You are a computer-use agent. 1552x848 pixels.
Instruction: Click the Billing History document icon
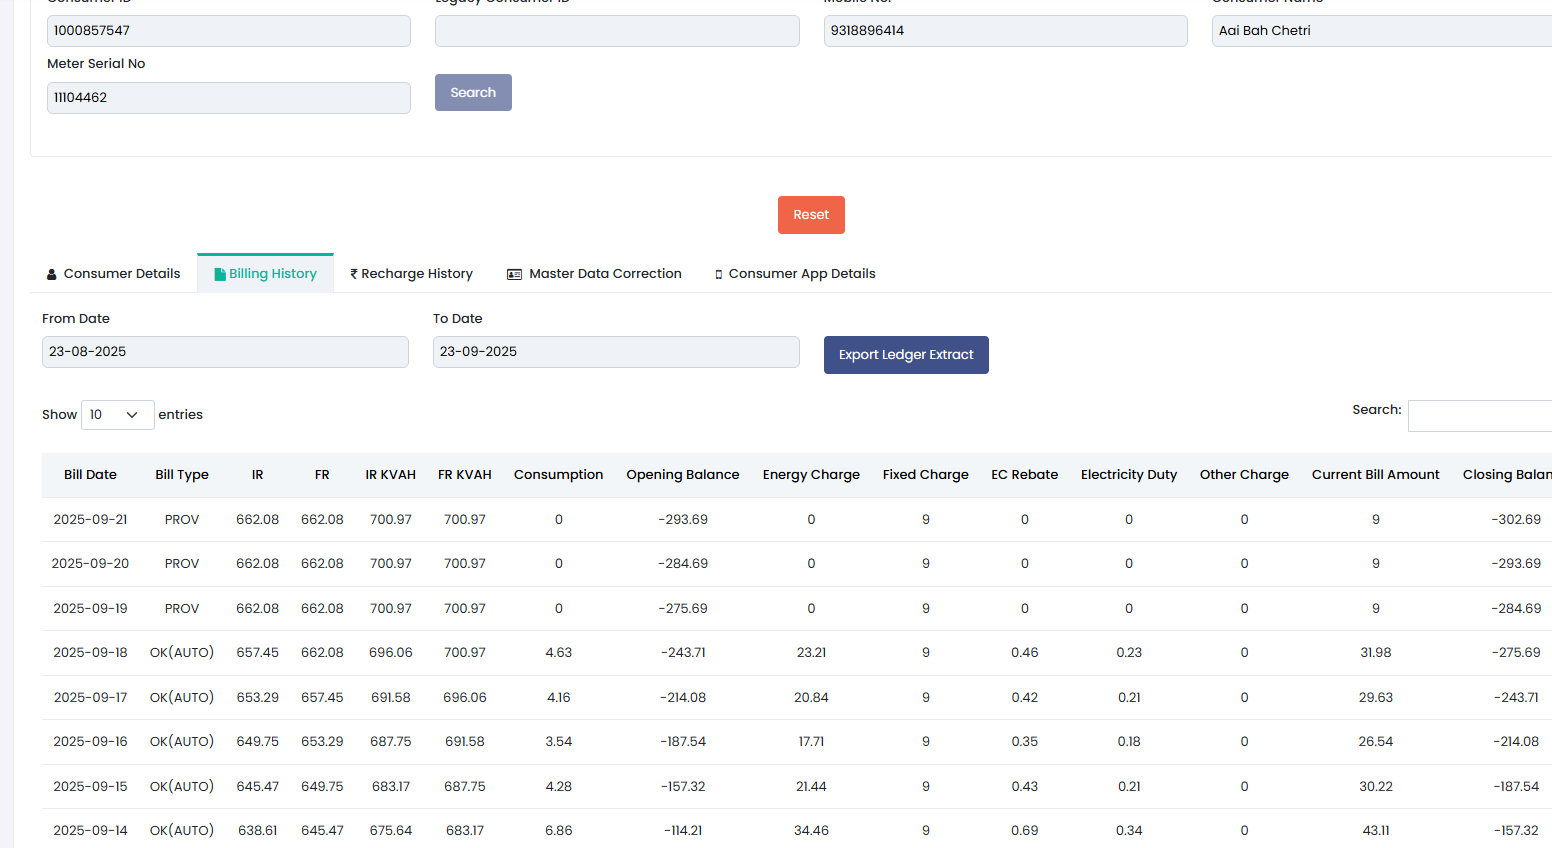click(220, 274)
